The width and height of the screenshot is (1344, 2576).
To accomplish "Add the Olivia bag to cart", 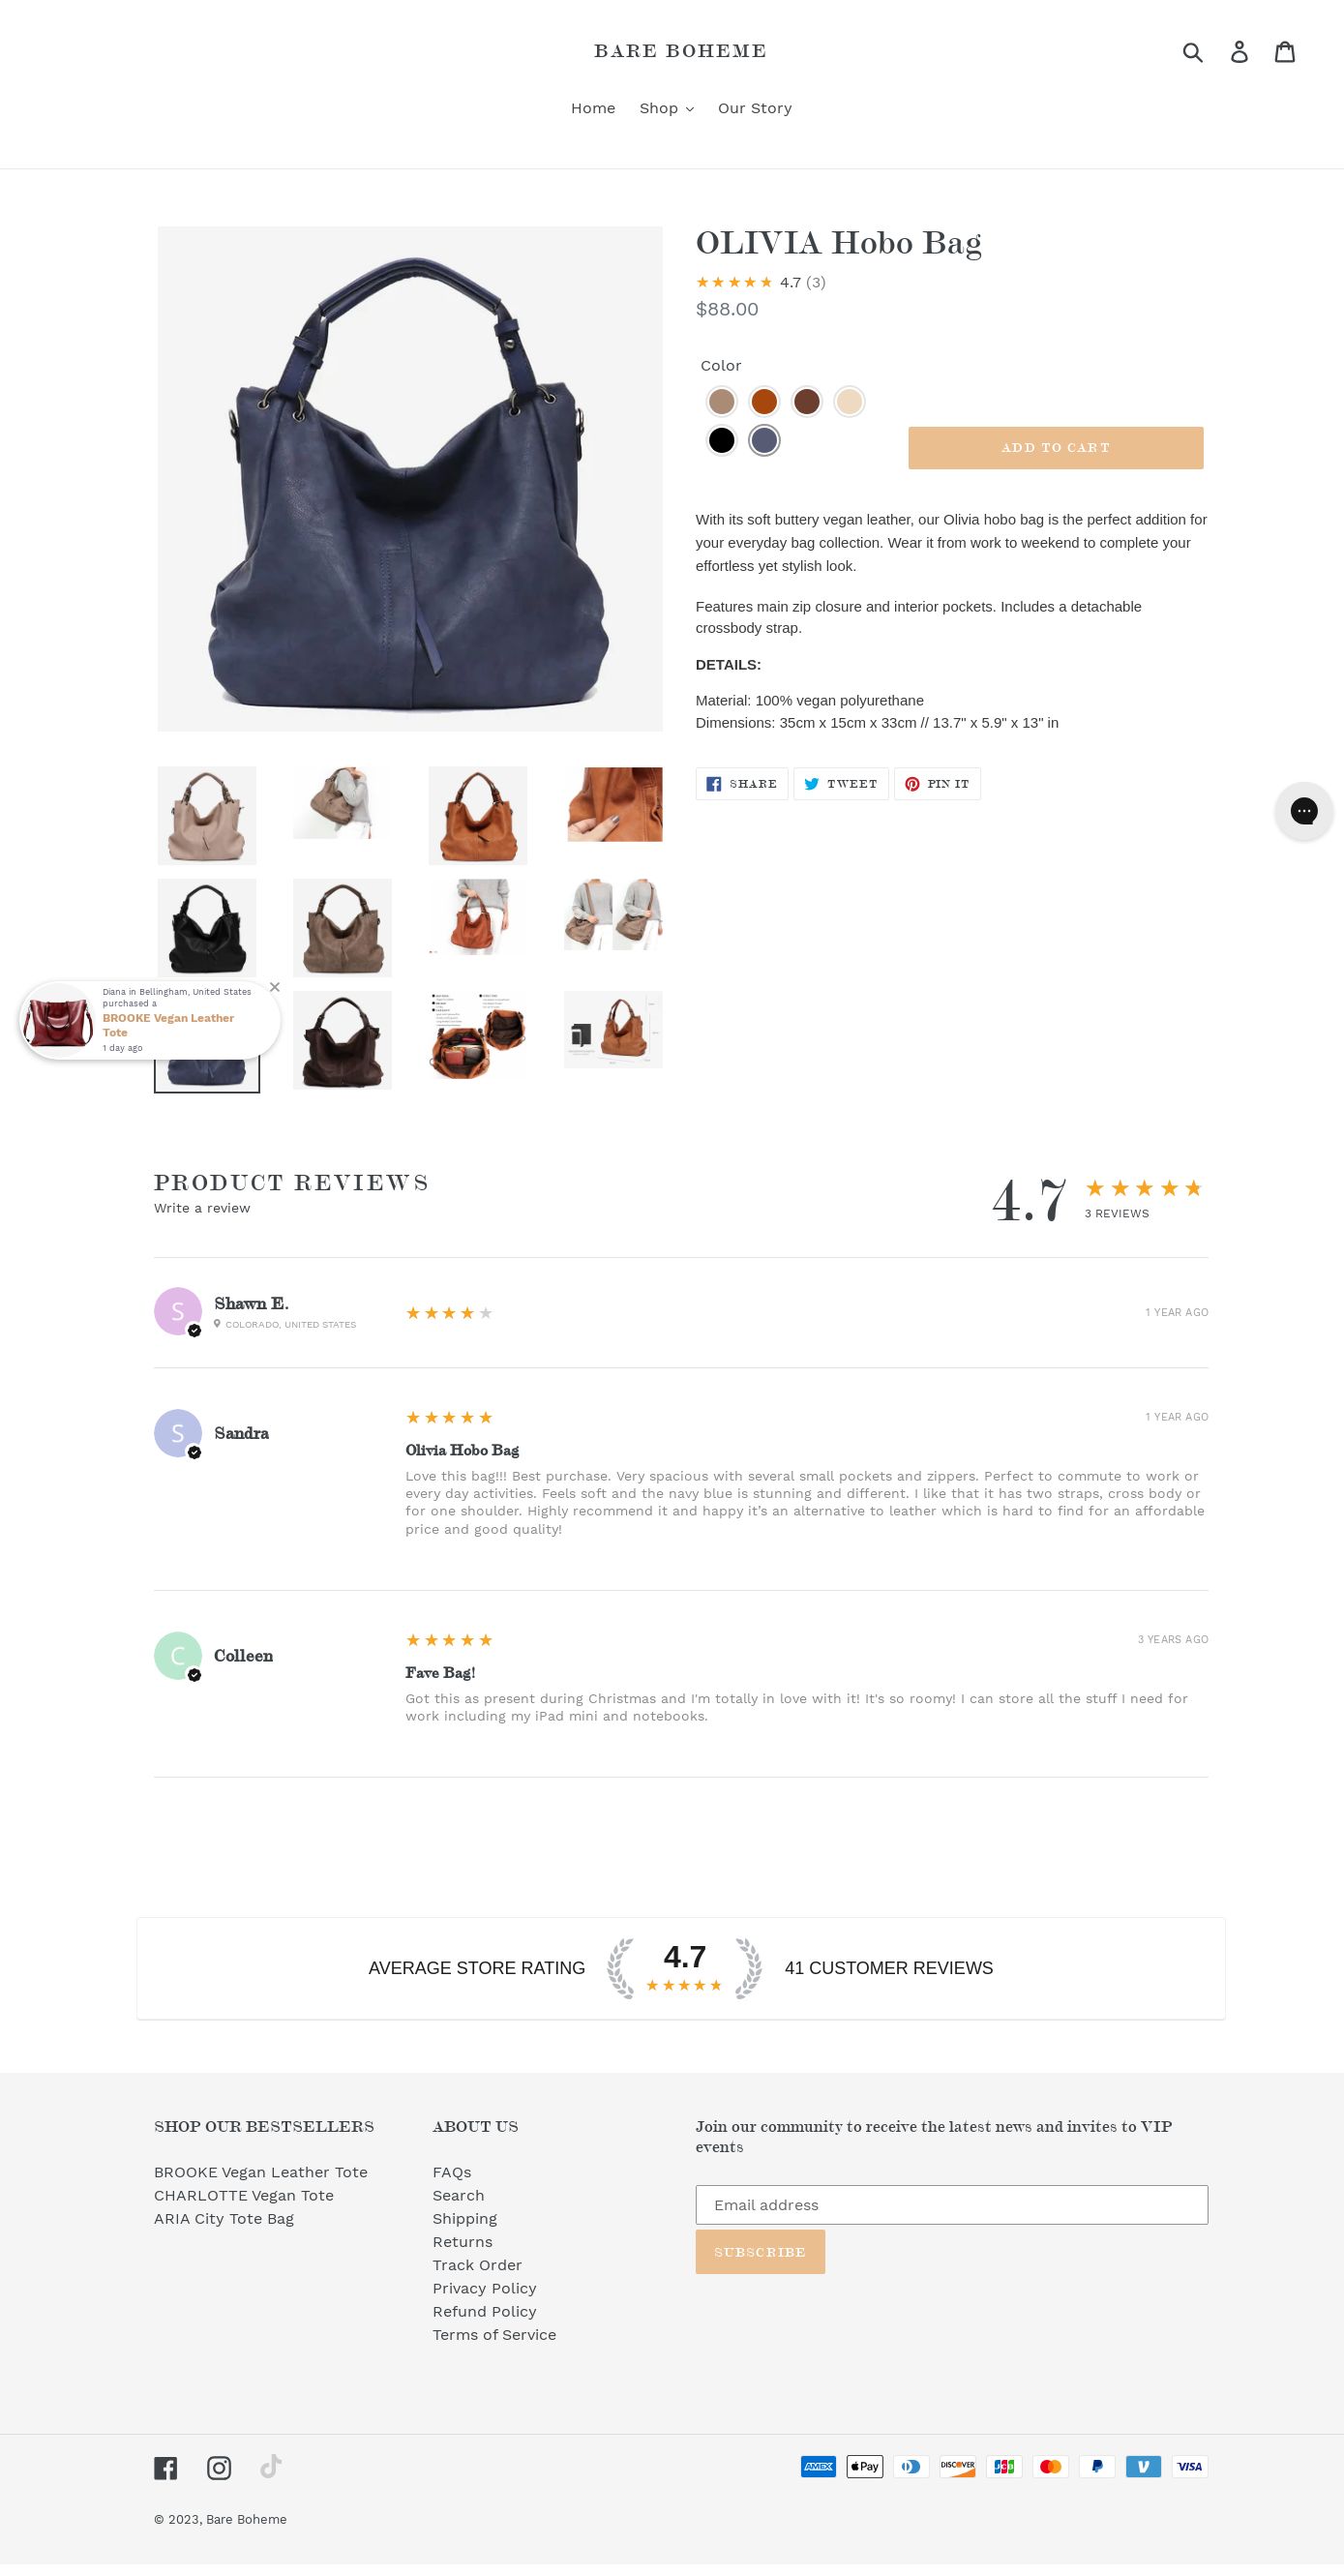I will pos(1056,448).
